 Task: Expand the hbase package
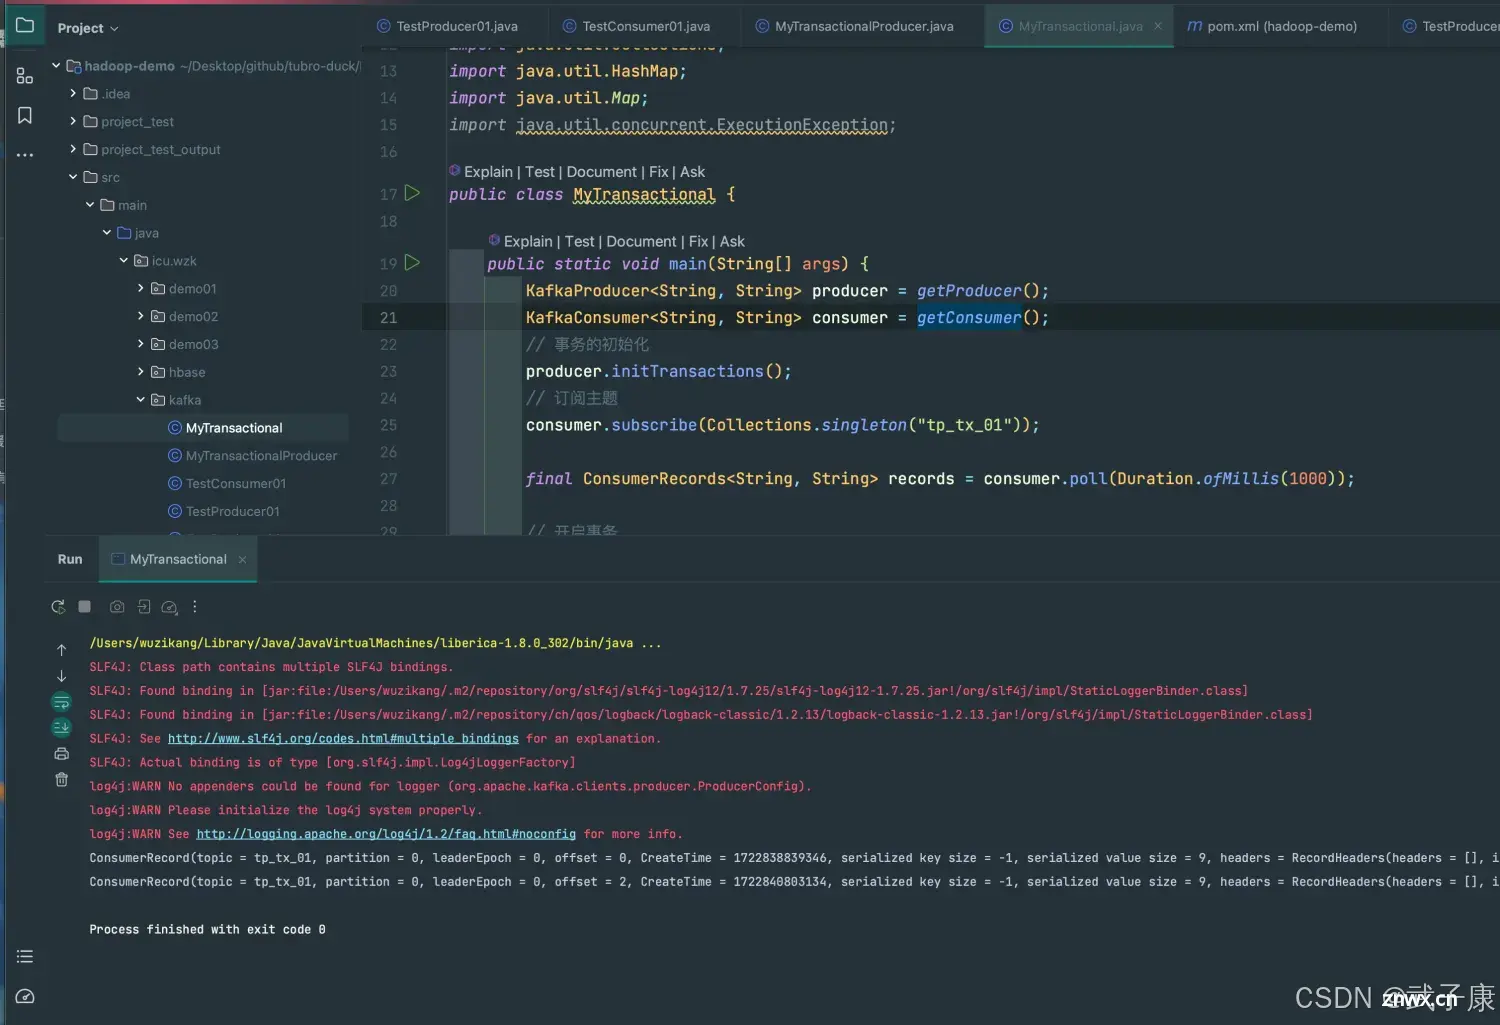(141, 372)
